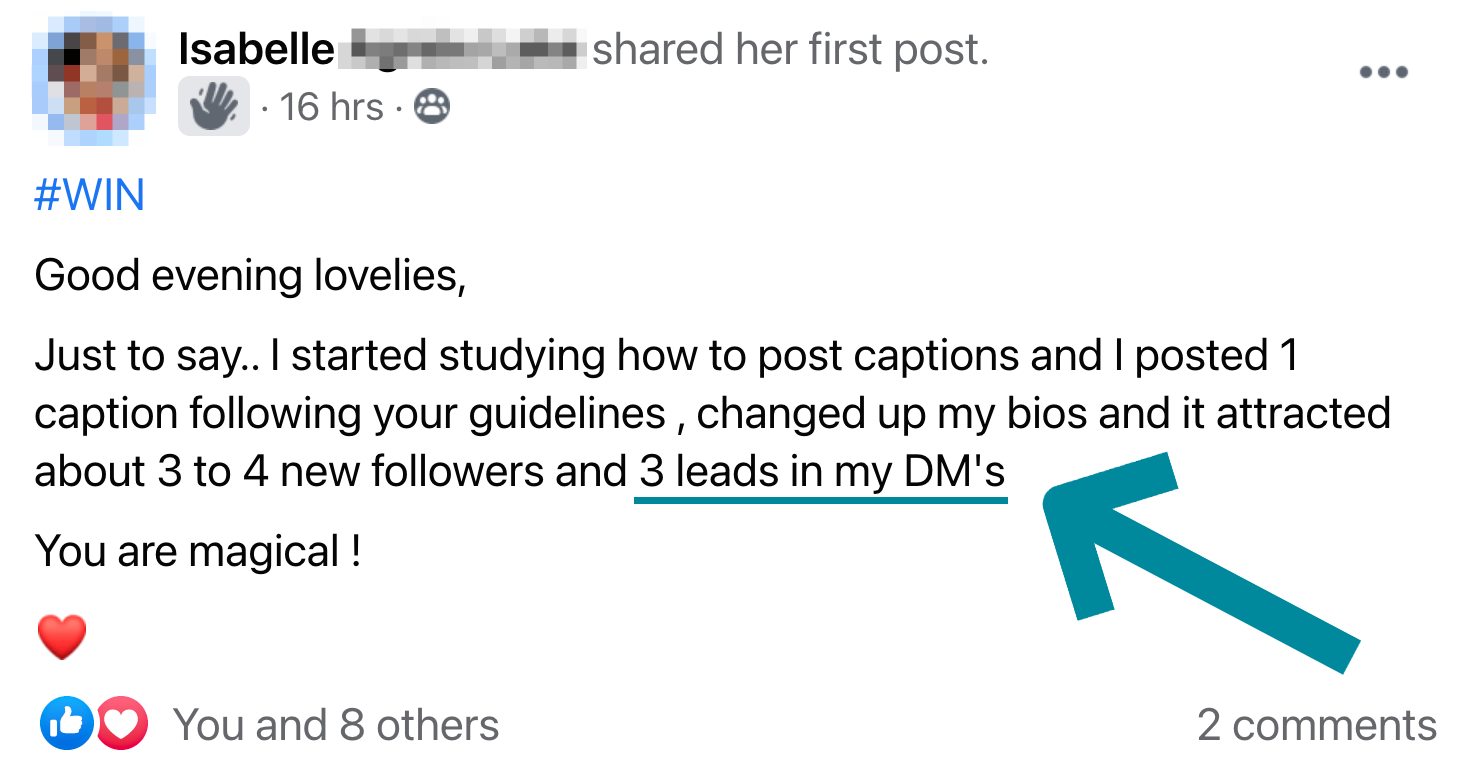This screenshot has height=780, width=1476.
Task: Click the blurred surname after Isabelle
Action: [462, 49]
